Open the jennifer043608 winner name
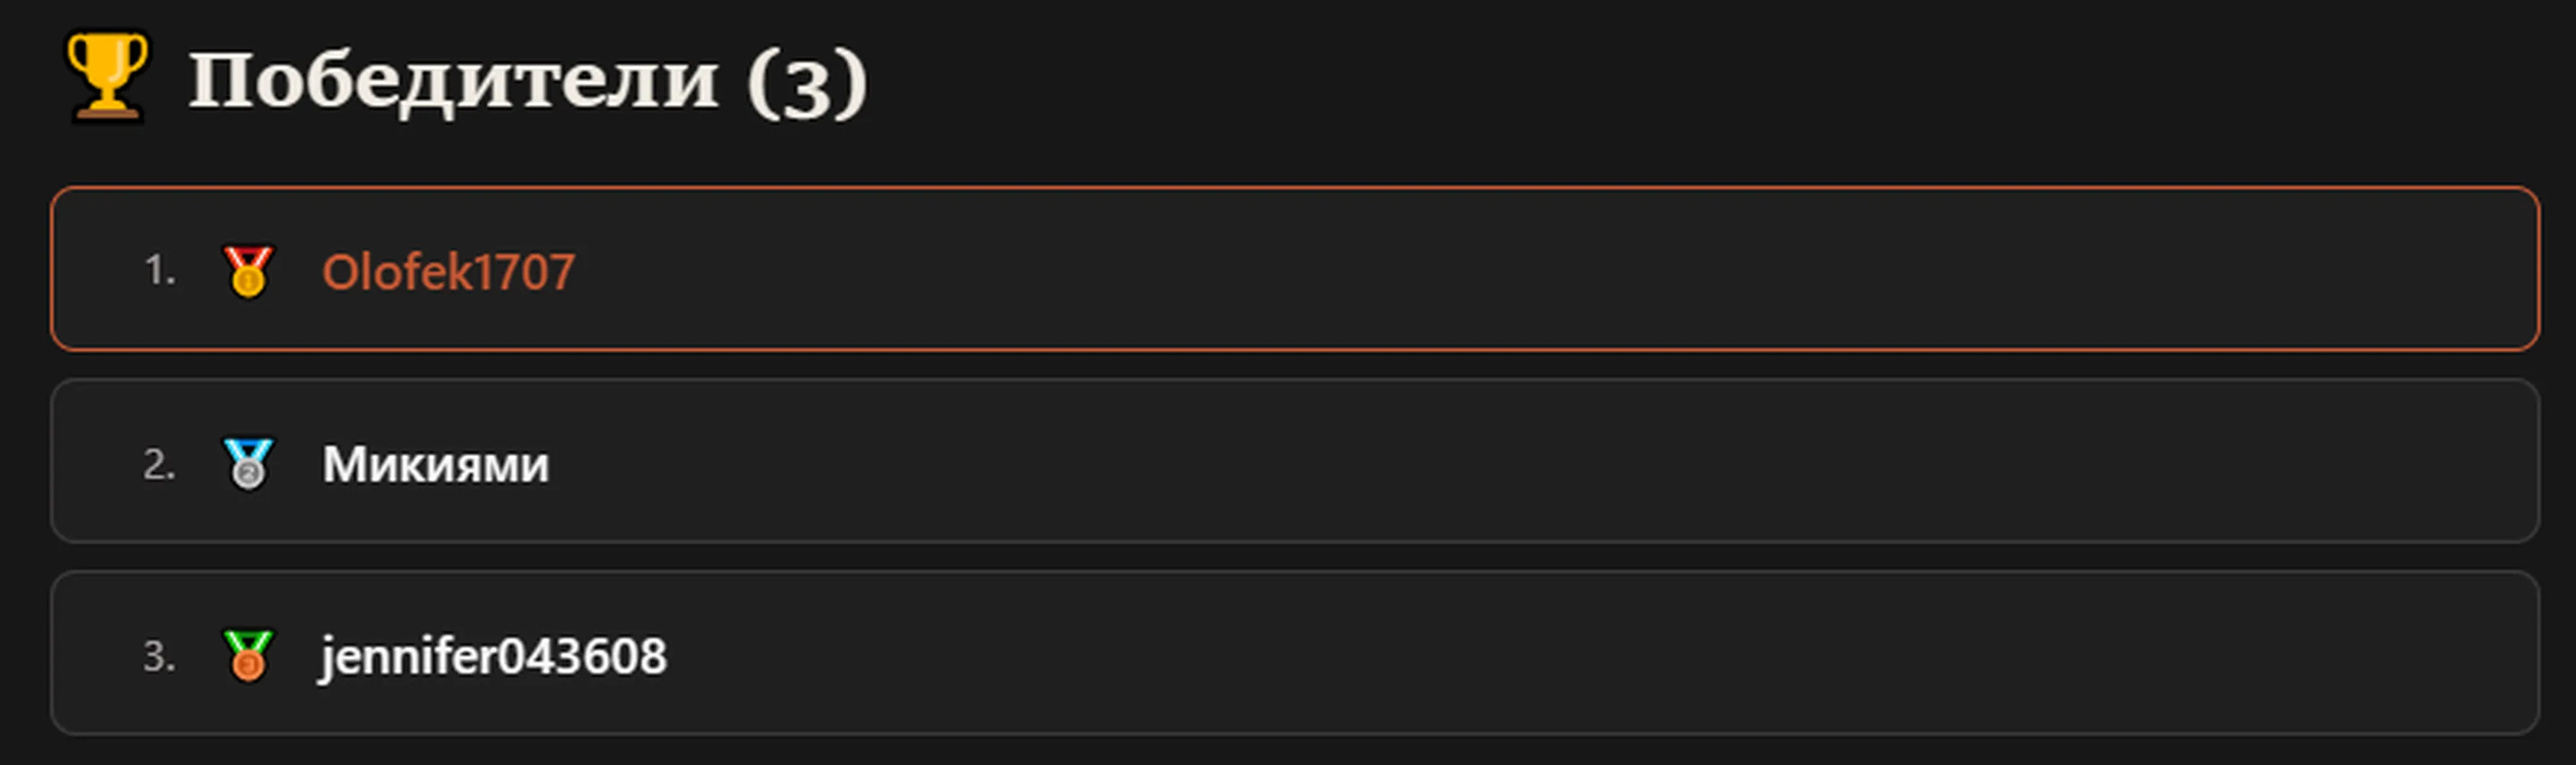 (x=493, y=657)
